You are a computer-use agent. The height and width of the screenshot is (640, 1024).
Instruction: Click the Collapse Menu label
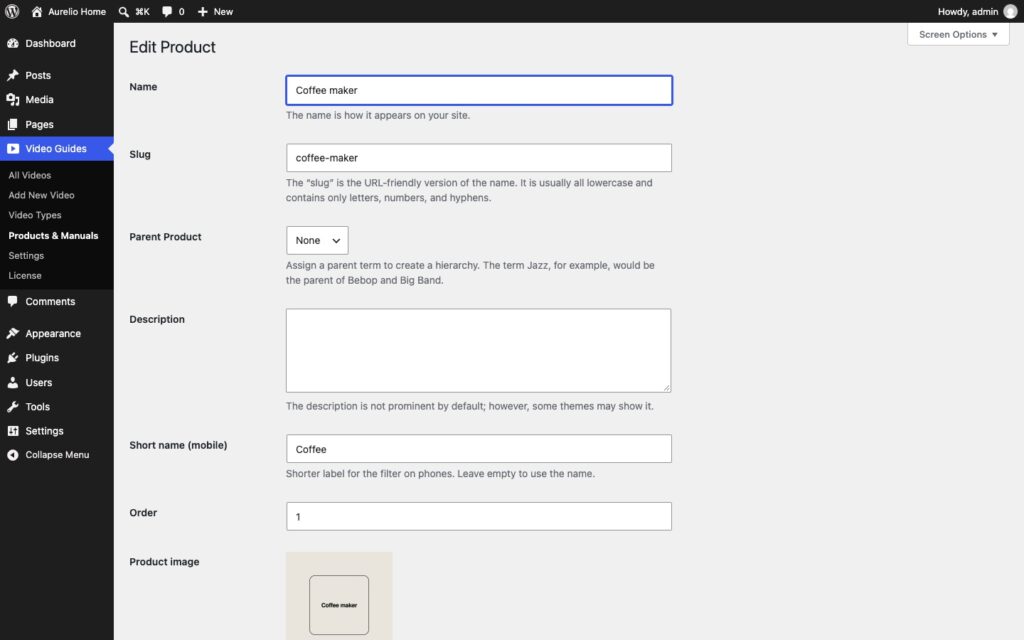click(57, 455)
